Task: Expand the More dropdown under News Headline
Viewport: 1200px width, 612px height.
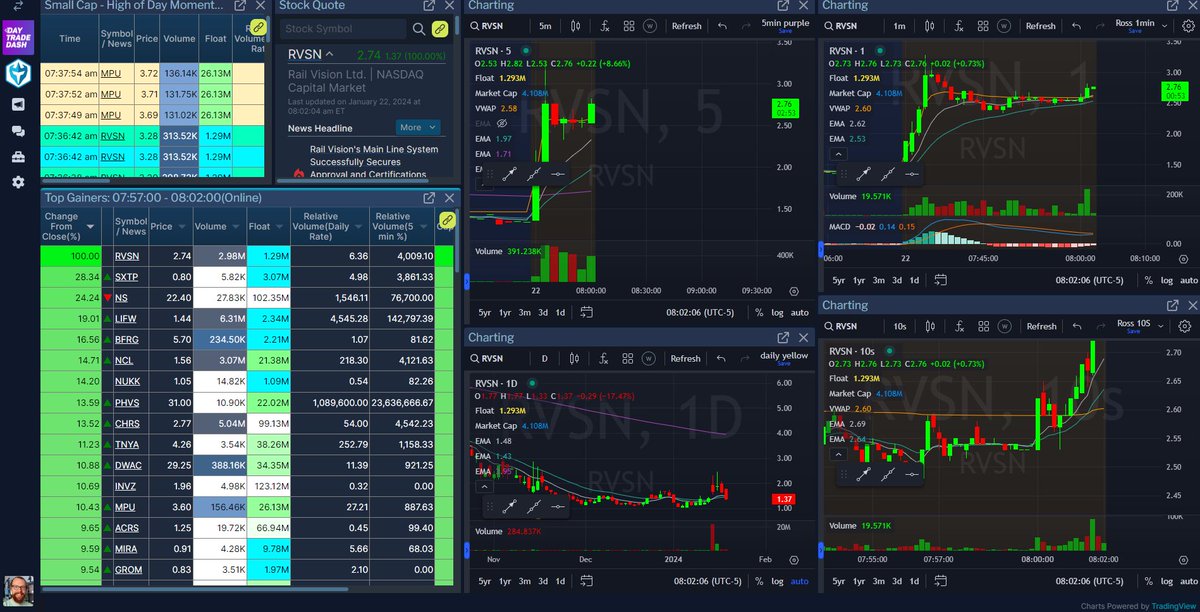Action: [x=419, y=127]
